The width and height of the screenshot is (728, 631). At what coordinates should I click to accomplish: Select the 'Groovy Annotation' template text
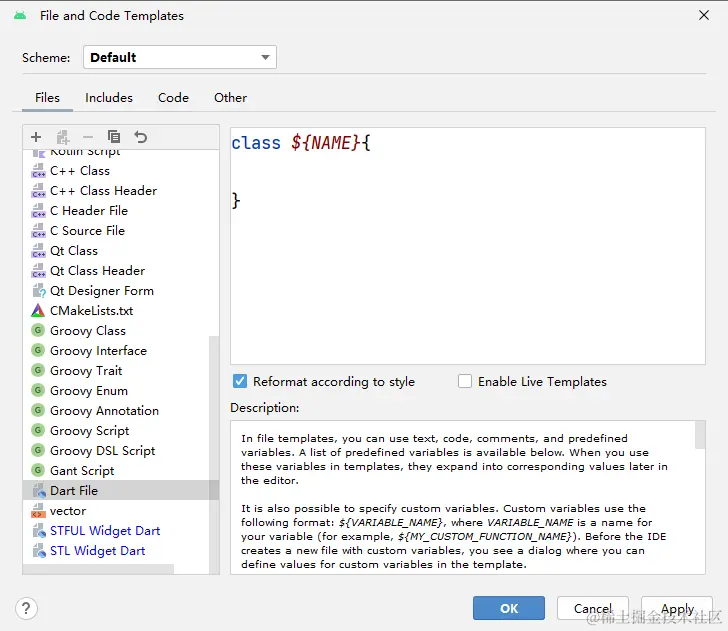coord(104,410)
